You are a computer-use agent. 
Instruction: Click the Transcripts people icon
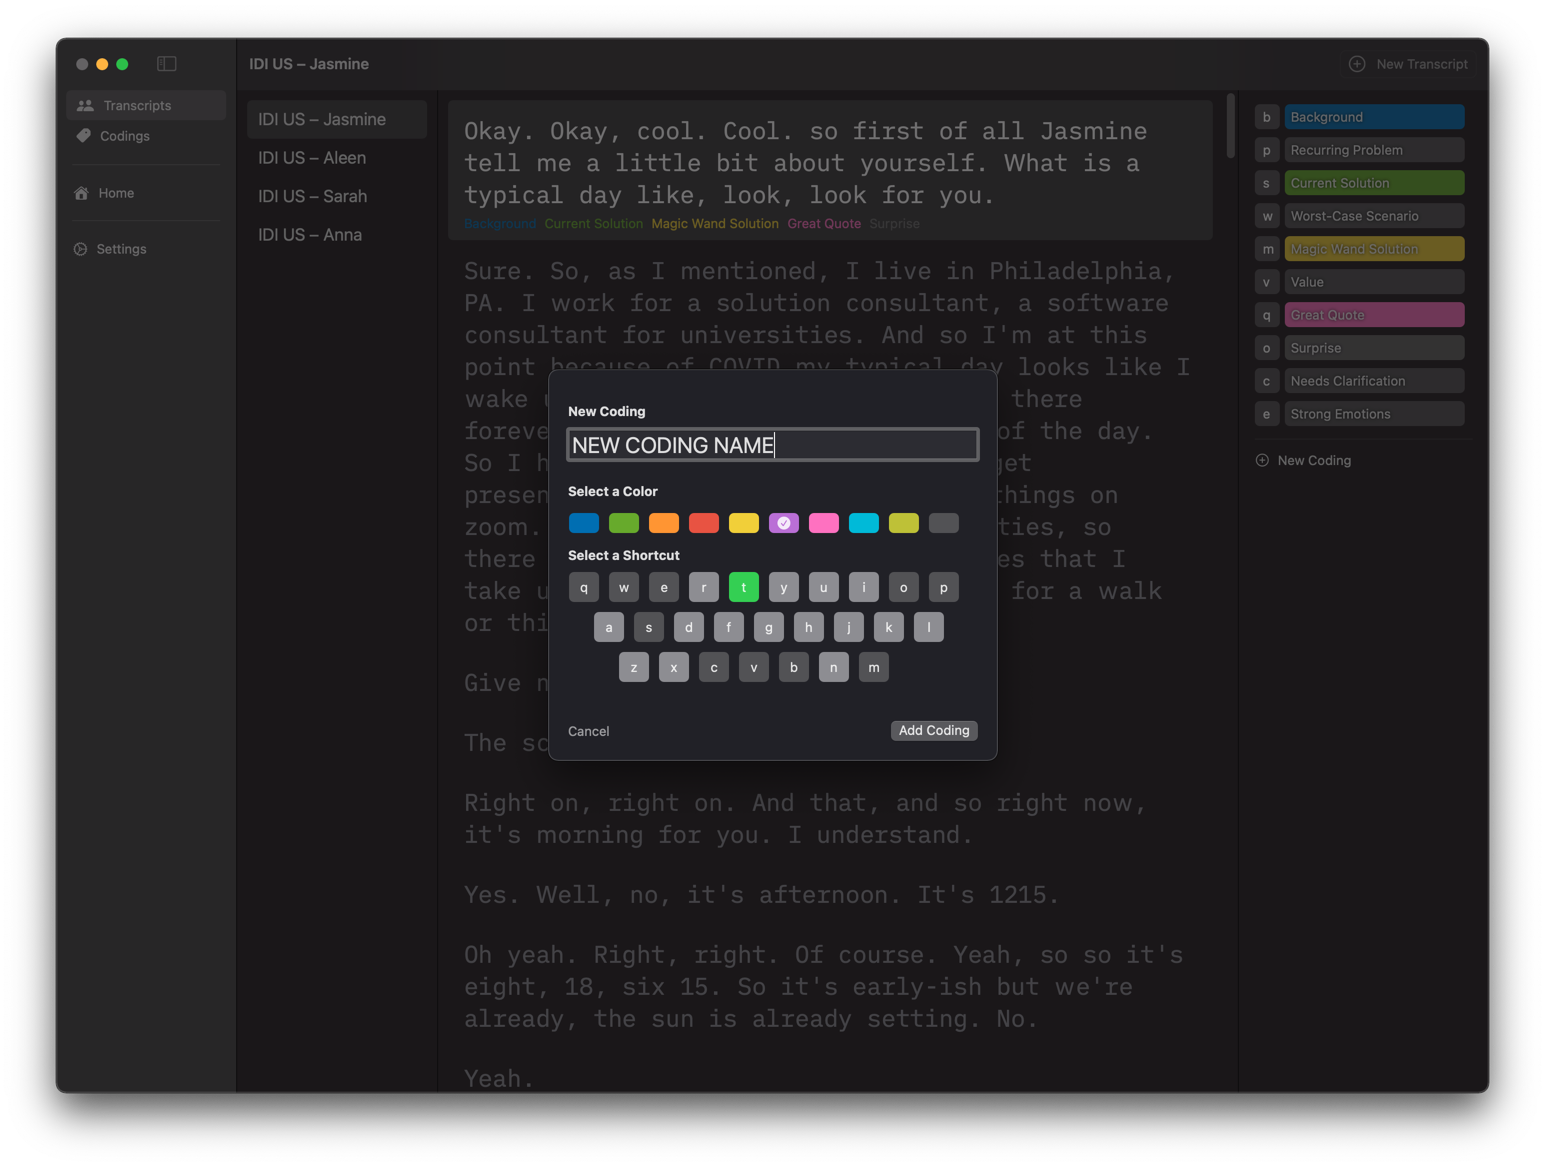[x=85, y=105]
